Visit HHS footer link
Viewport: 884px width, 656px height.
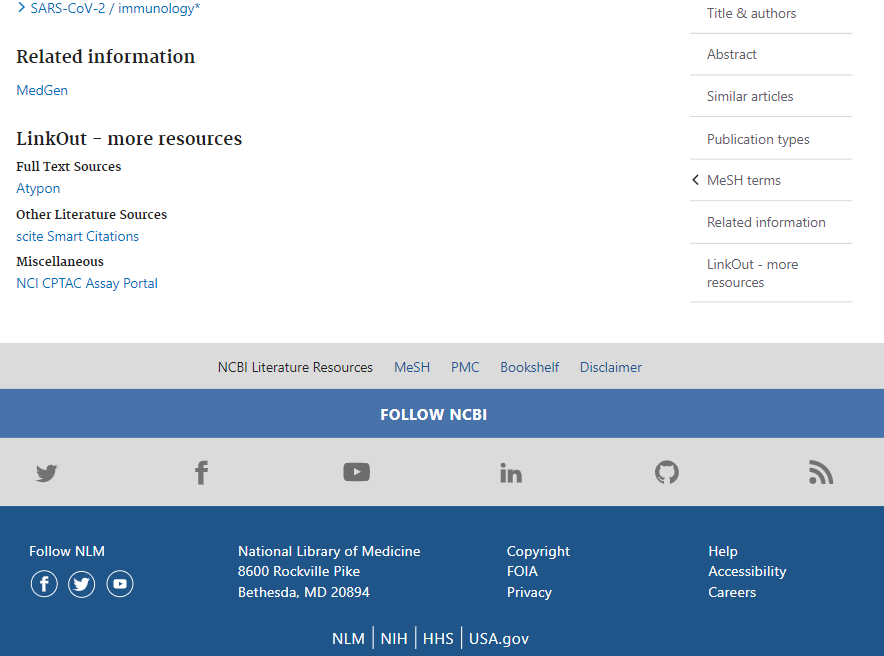coord(438,639)
